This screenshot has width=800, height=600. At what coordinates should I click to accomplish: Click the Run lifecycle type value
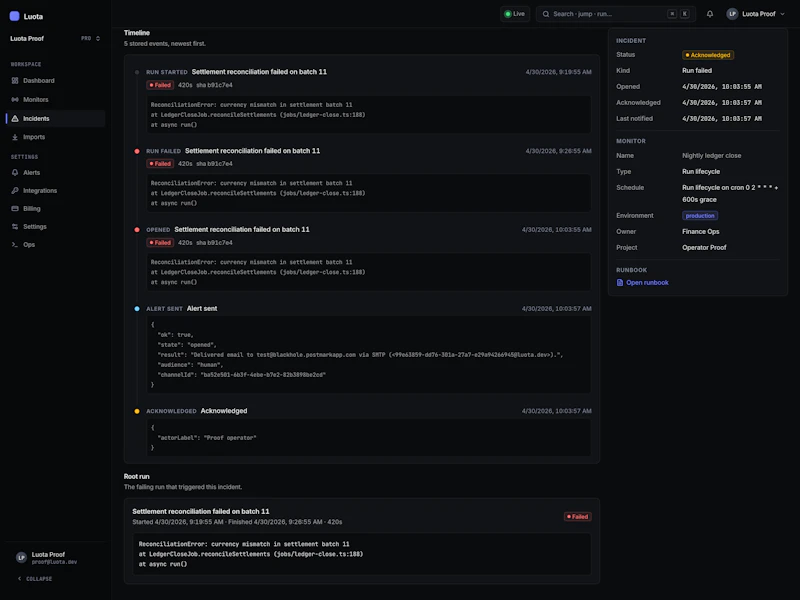click(x=701, y=171)
